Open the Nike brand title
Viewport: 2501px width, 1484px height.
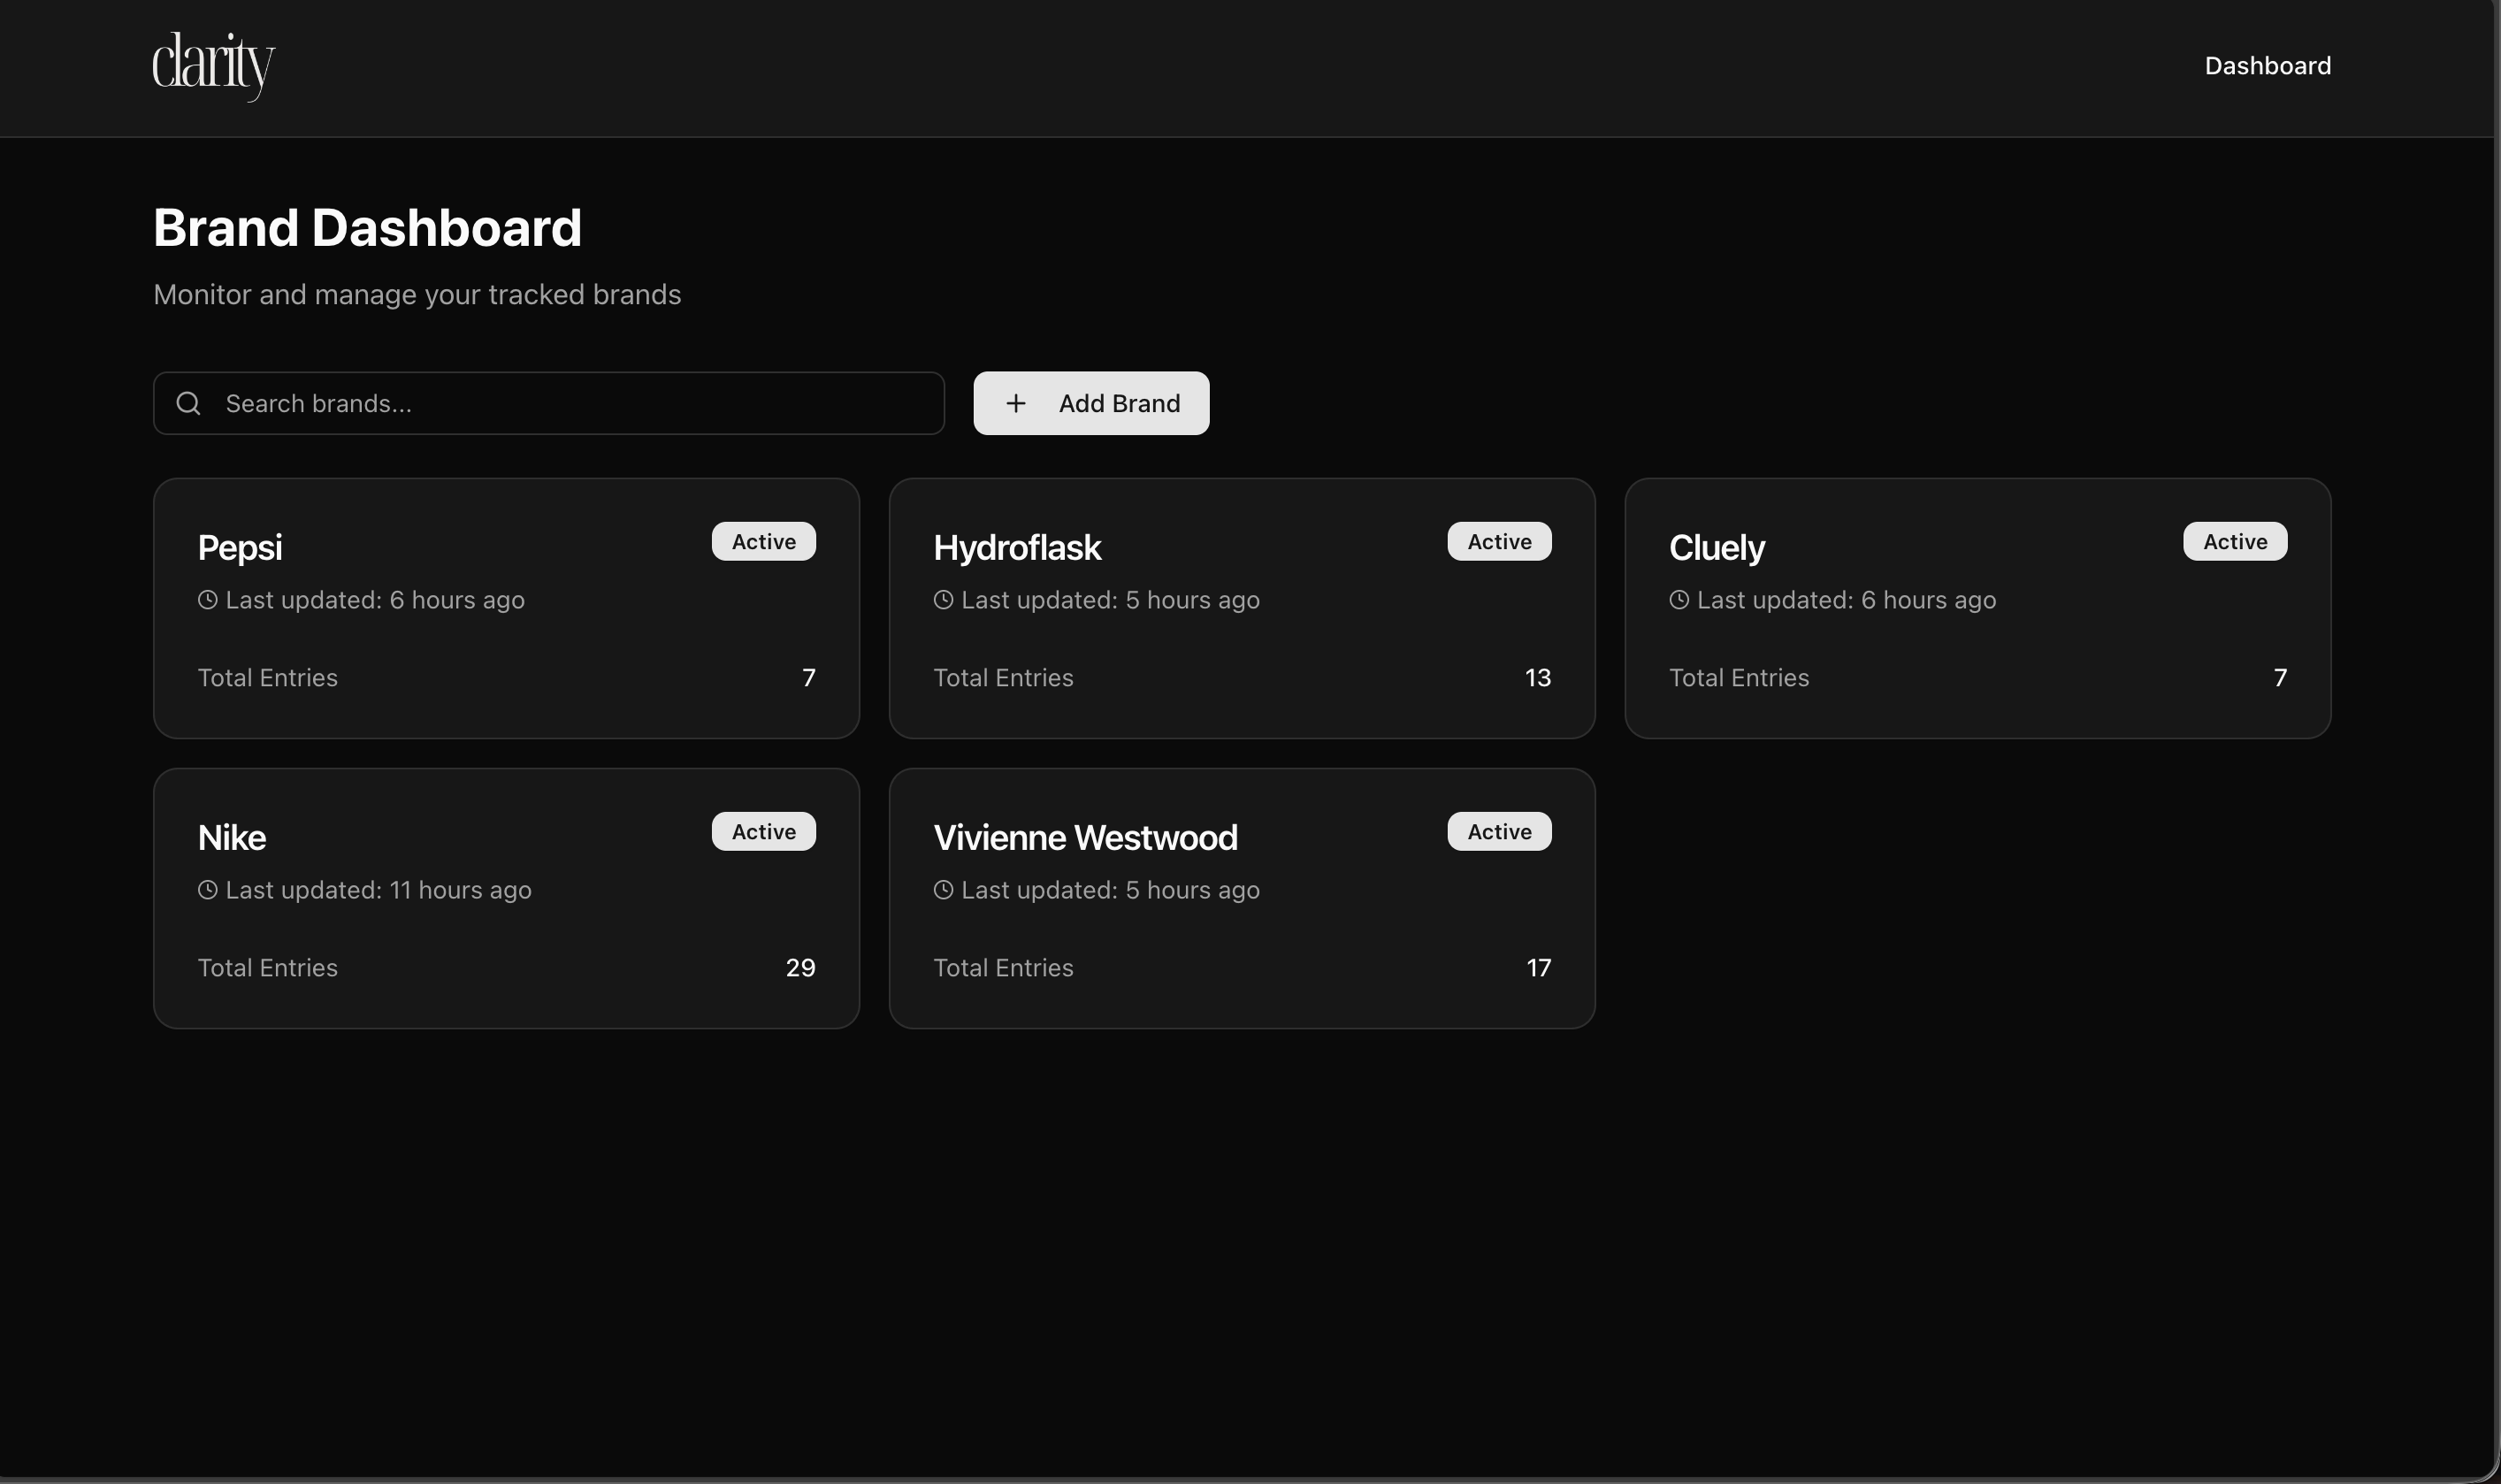click(232, 838)
